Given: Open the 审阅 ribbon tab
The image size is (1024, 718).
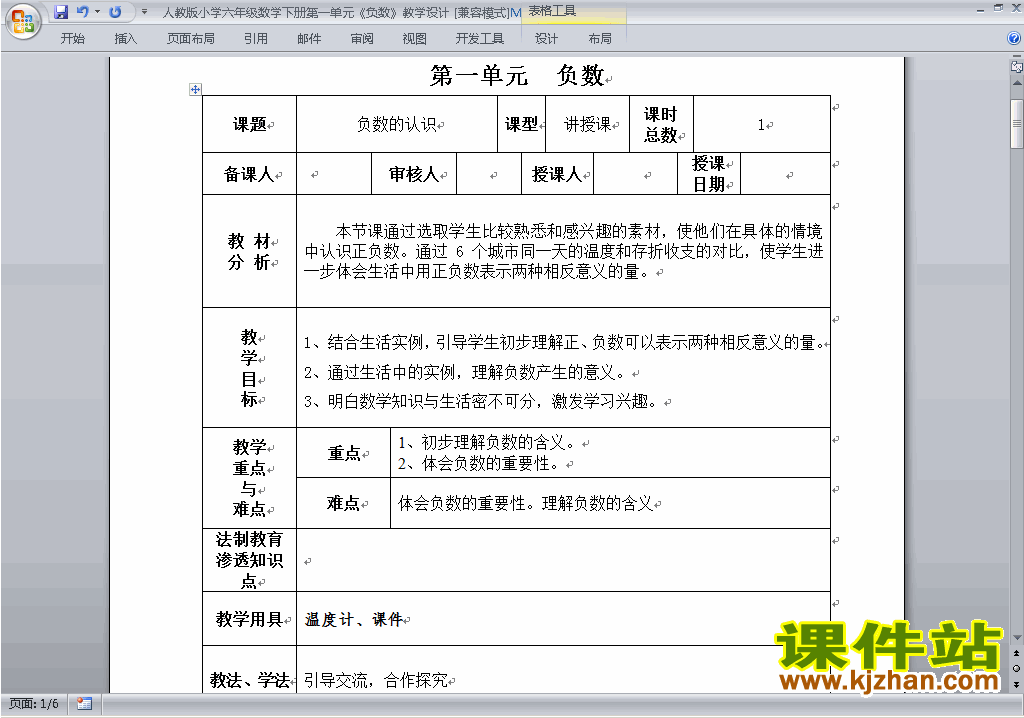Looking at the screenshot, I should click(x=362, y=39).
